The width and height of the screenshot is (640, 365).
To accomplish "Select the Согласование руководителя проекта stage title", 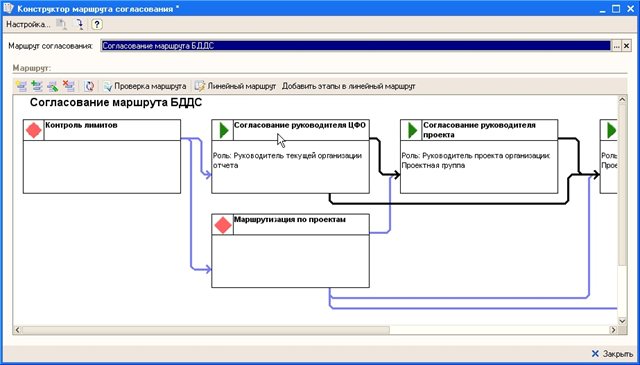I will click(x=479, y=130).
